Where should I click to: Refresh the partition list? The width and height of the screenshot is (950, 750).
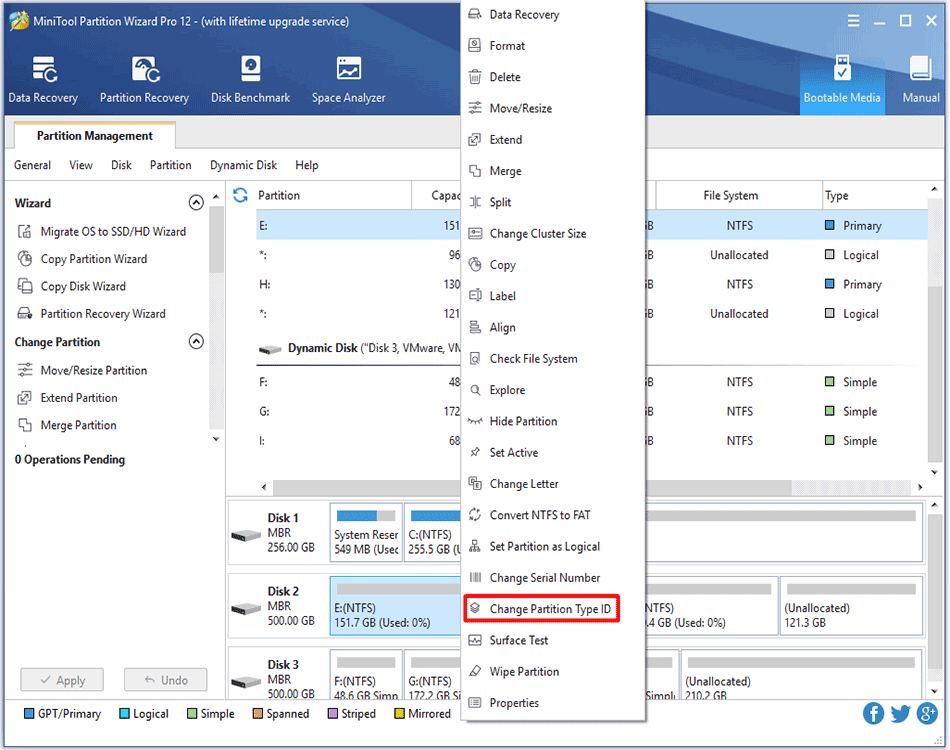(x=239, y=195)
